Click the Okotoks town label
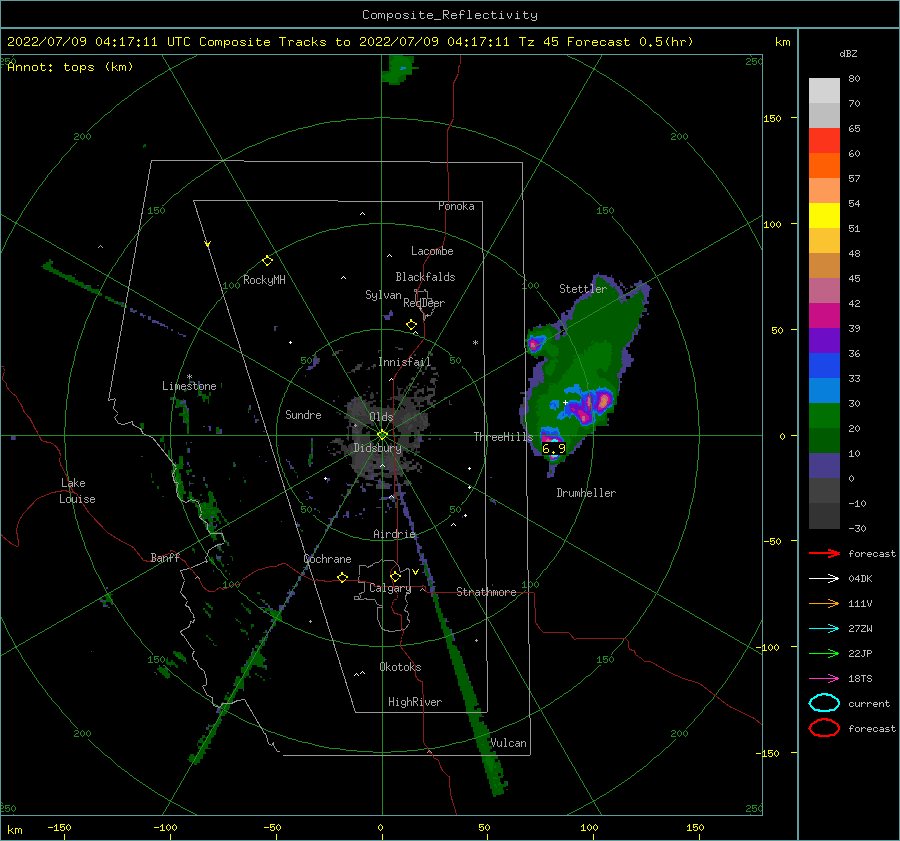Screen dimensions: 900x841 pyautogui.click(x=400, y=667)
